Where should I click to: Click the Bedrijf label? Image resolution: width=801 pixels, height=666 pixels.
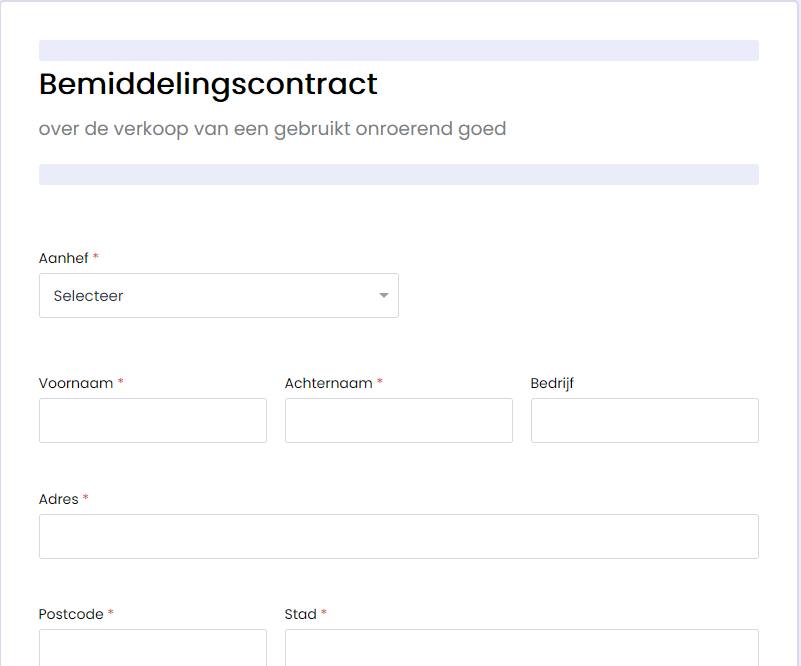point(552,383)
